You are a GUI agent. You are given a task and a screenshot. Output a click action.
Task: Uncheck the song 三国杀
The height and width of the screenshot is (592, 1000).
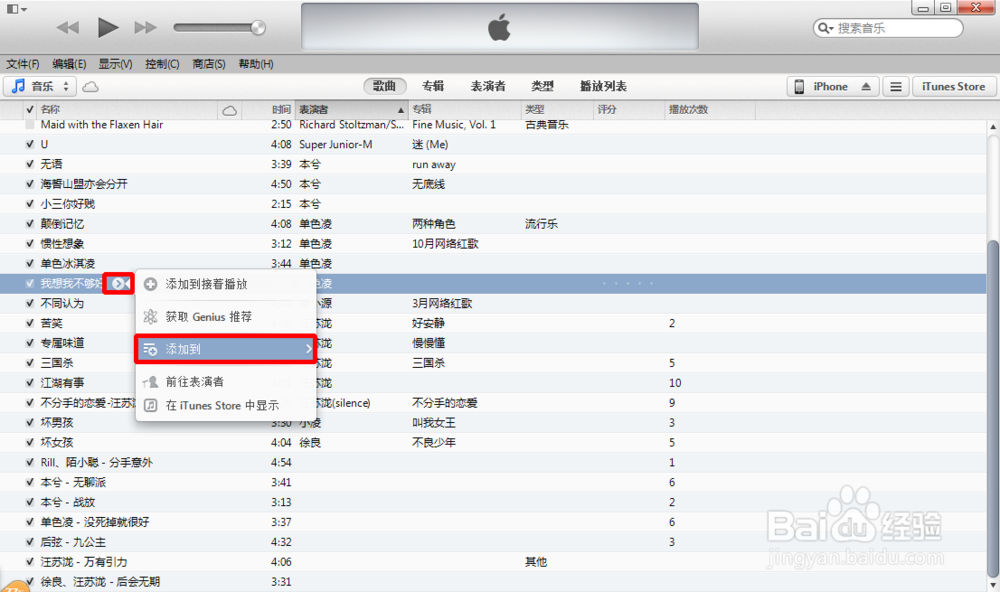(30, 362)
